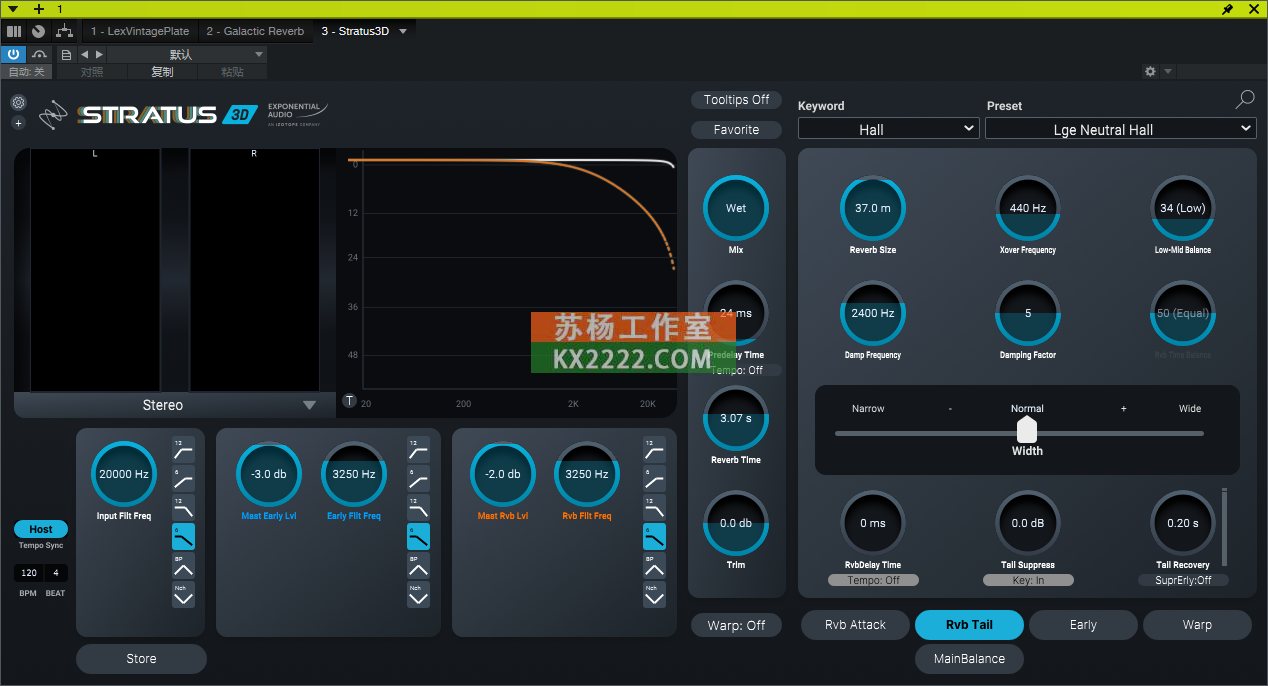Click the plus icon below the plugin gear
The height and width of the screenshot is (686, 1268).
click(x=18, y=123)
